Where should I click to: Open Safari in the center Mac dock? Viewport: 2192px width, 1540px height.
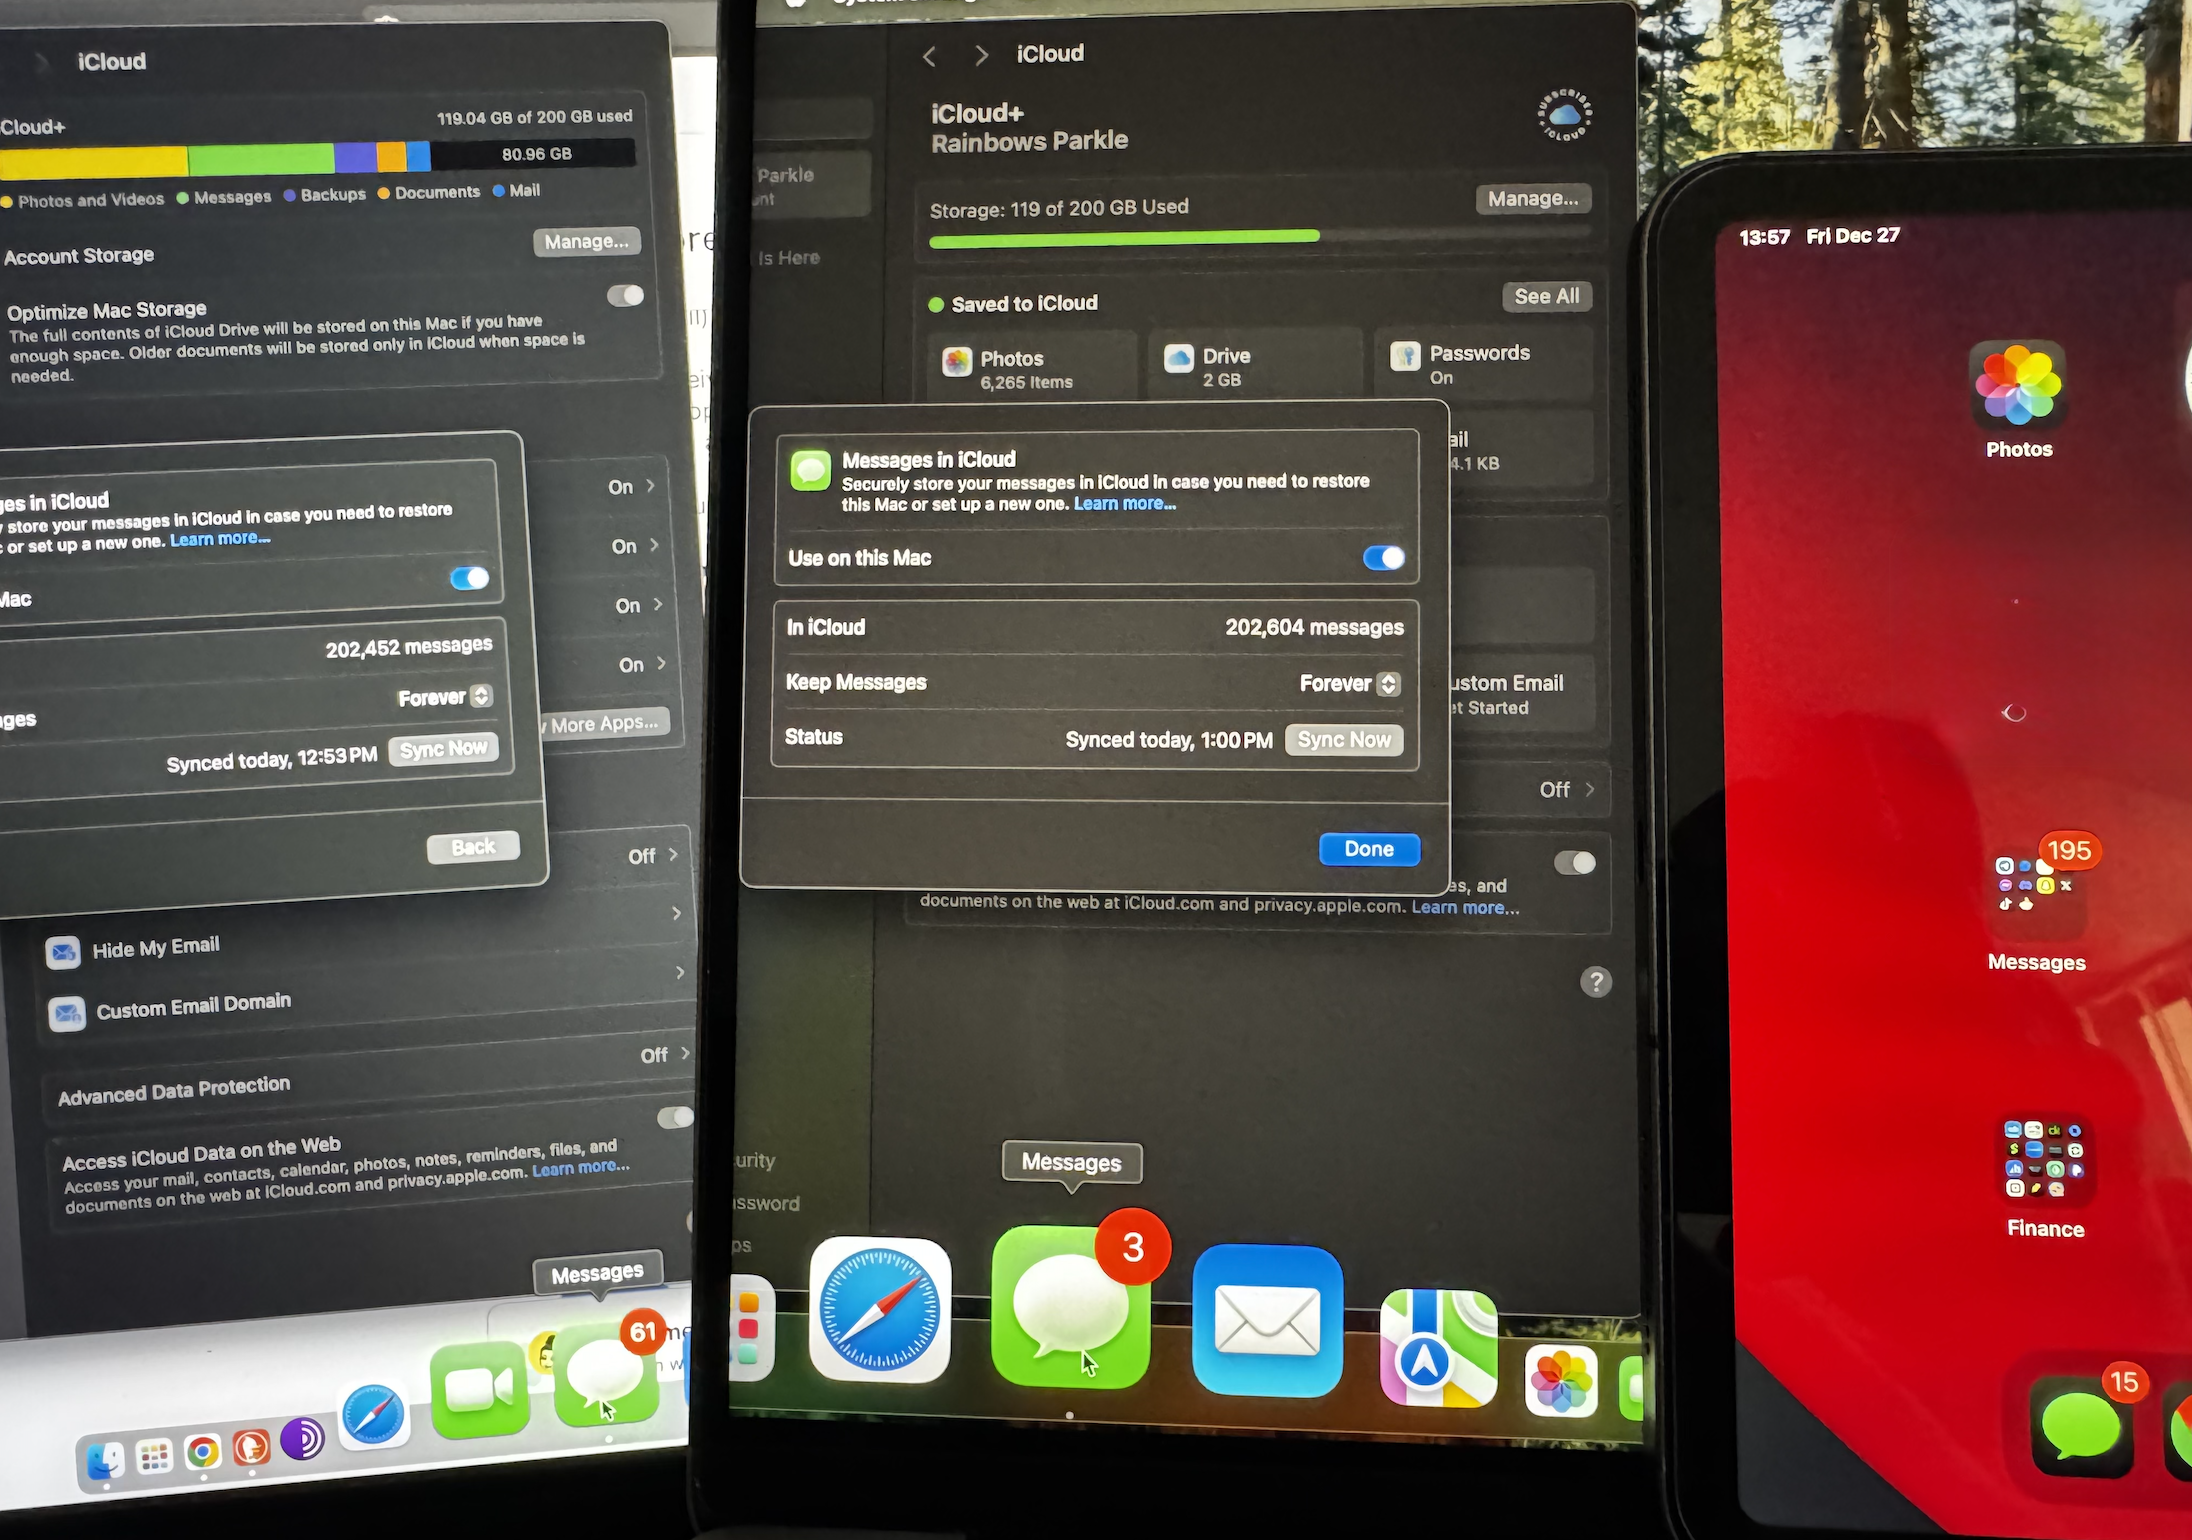point(879,1309)
